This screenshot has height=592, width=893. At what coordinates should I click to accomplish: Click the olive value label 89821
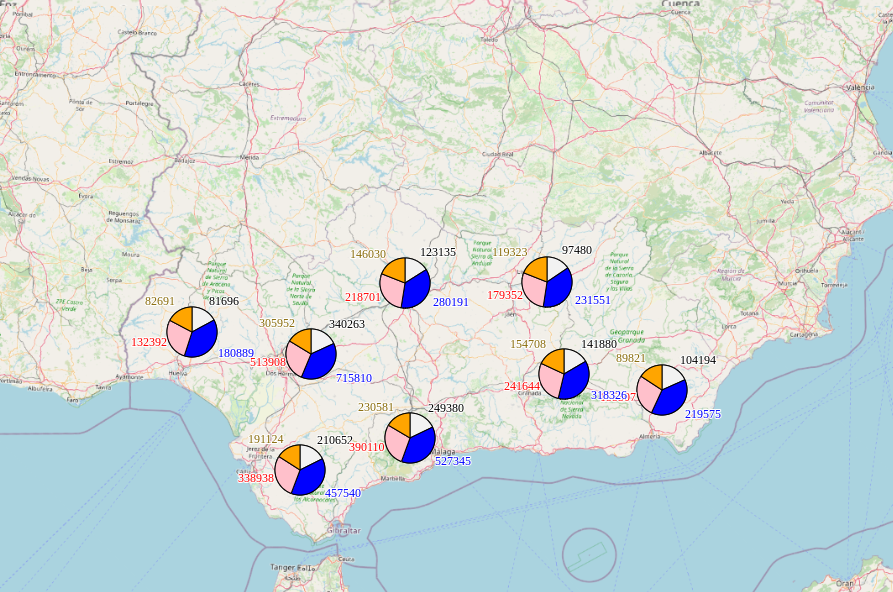point(631,358)
